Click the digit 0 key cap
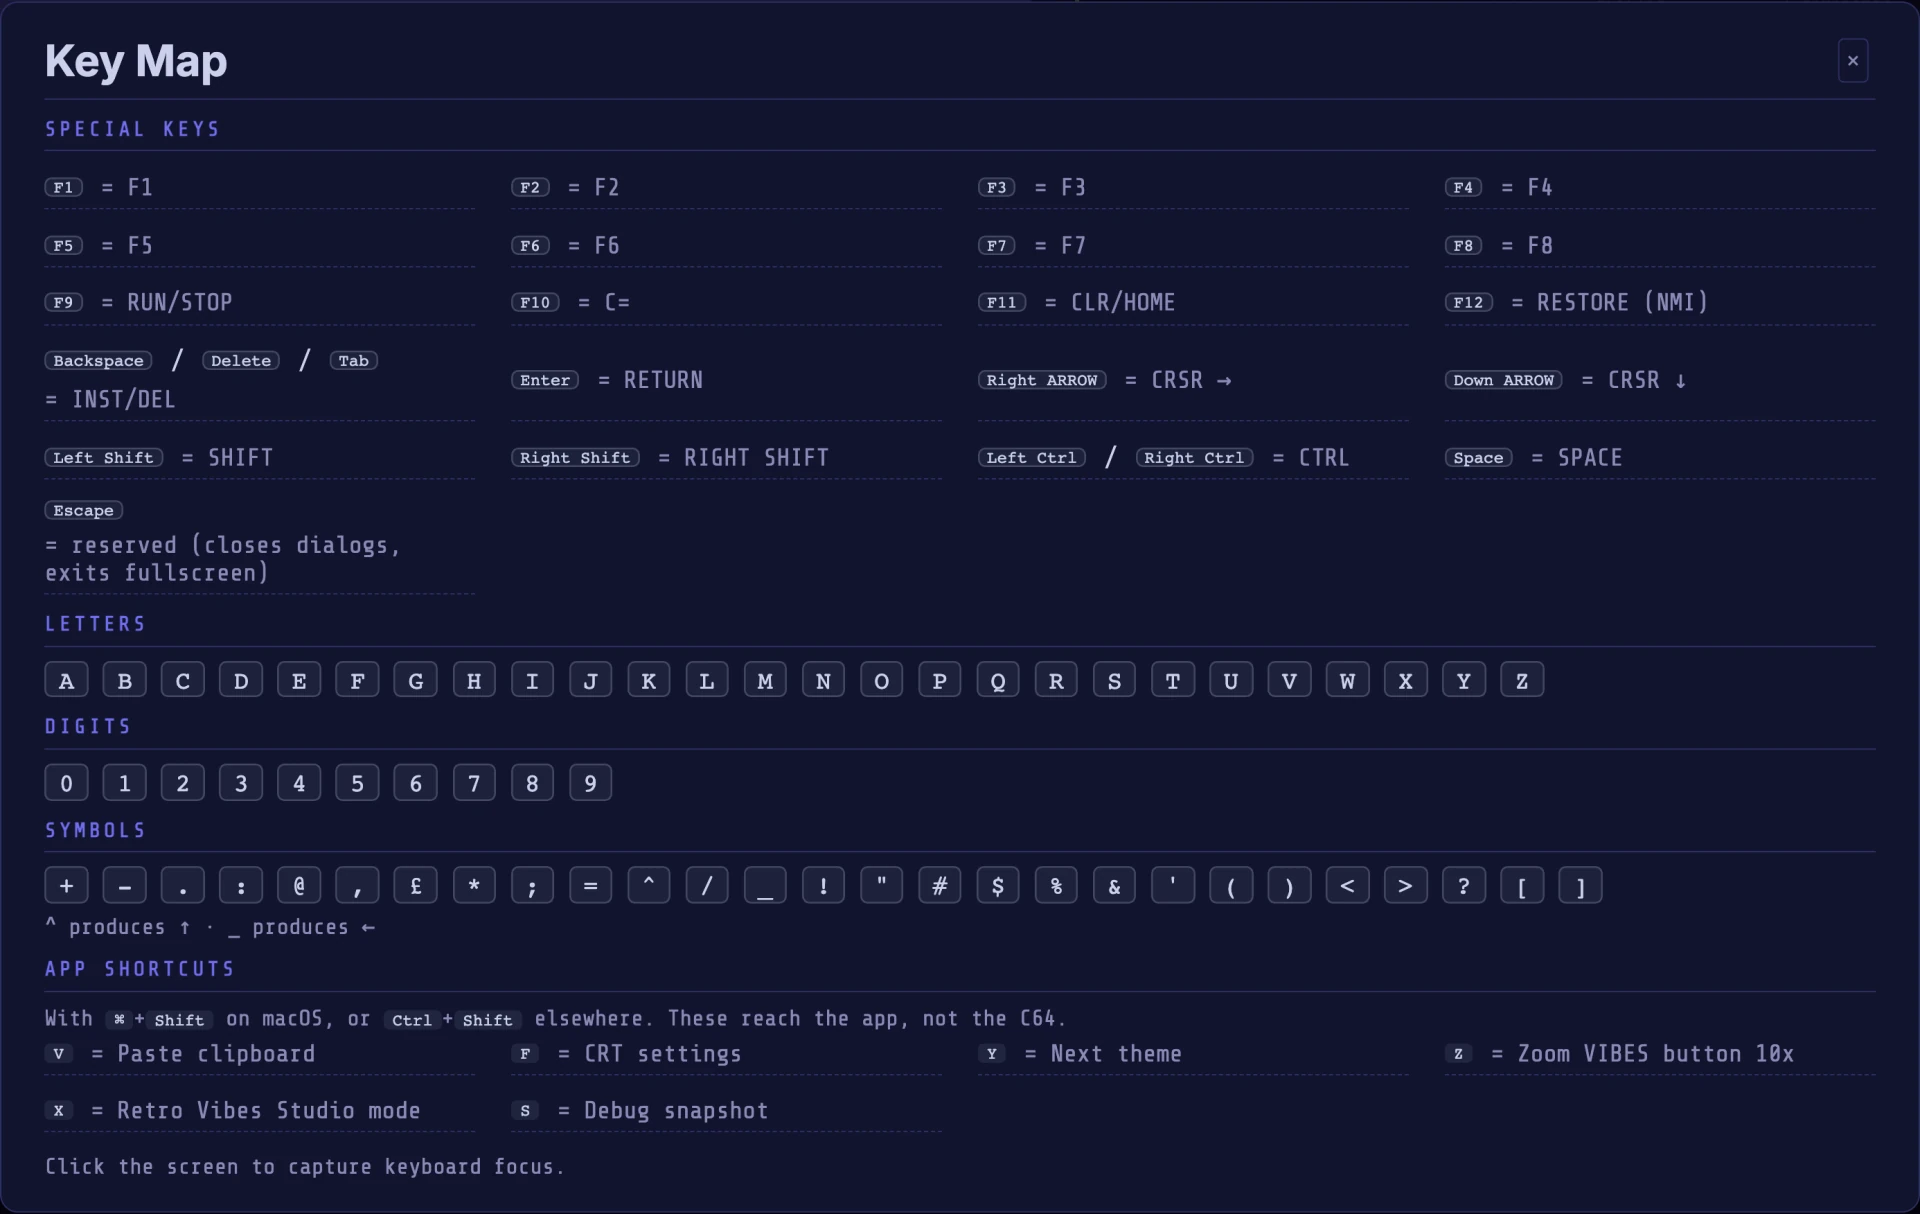The height and width of the screenshot is (1214, 1920). click(x=66, y=783)
